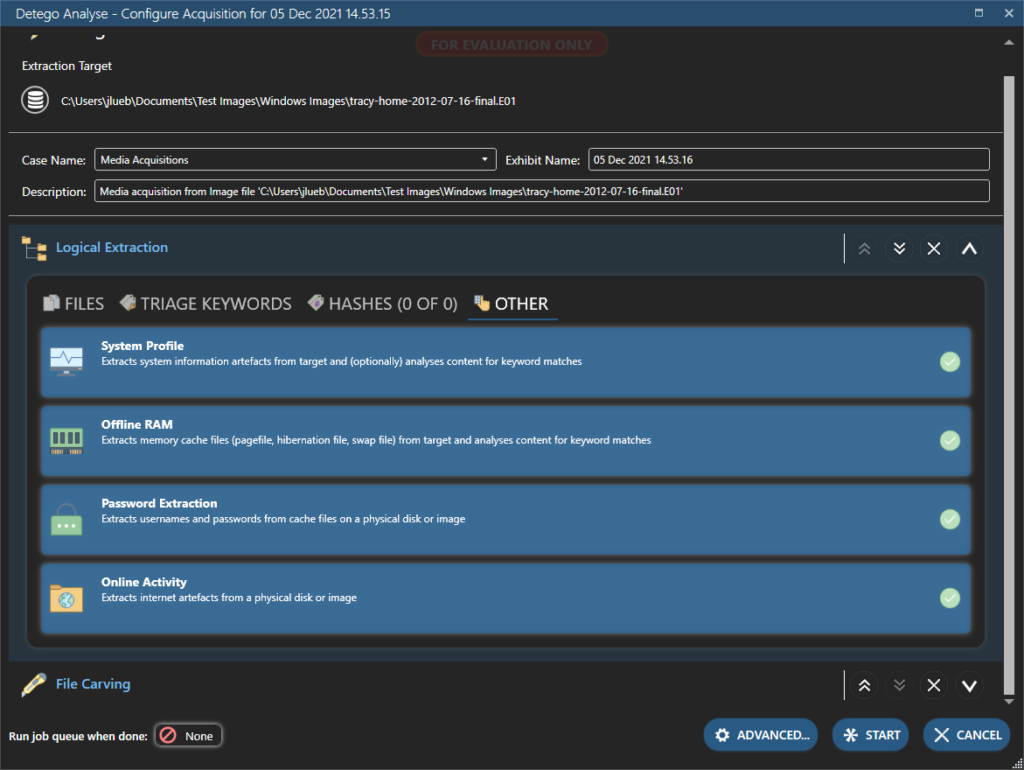The height and width of the screenshot is (770, 1024).
Task: Maximize the Detego Analyse window
Action: (978, 13)
